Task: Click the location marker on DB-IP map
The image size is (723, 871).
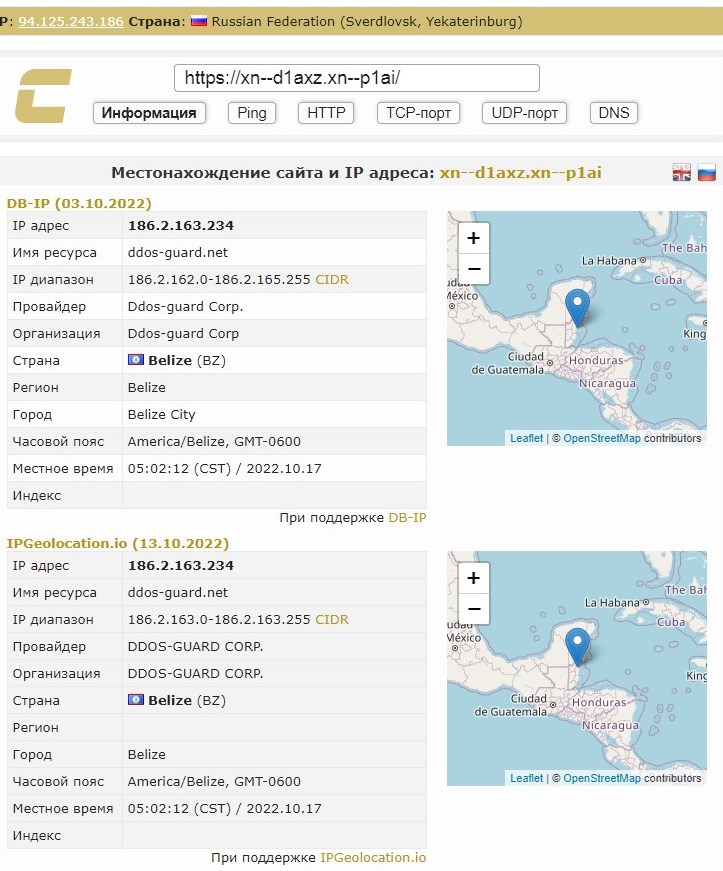Action: point(577,305)
